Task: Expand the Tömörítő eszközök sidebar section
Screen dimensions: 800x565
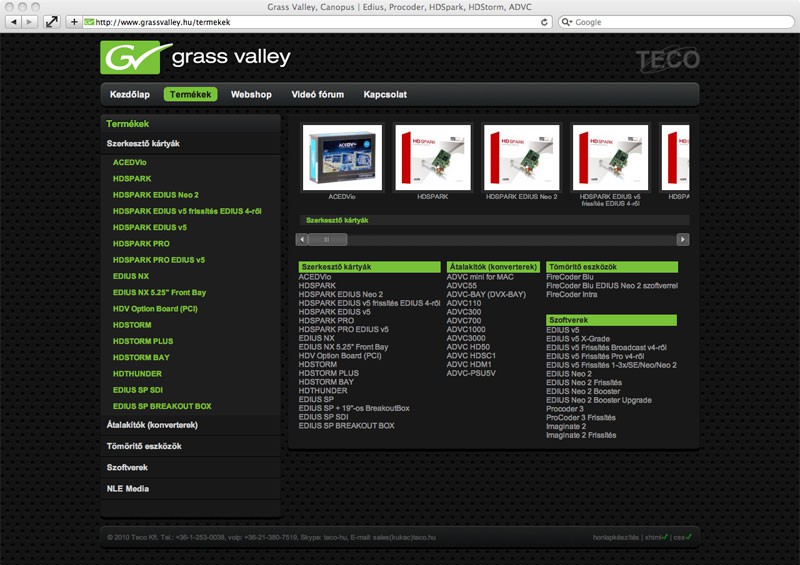Action: 144,446
